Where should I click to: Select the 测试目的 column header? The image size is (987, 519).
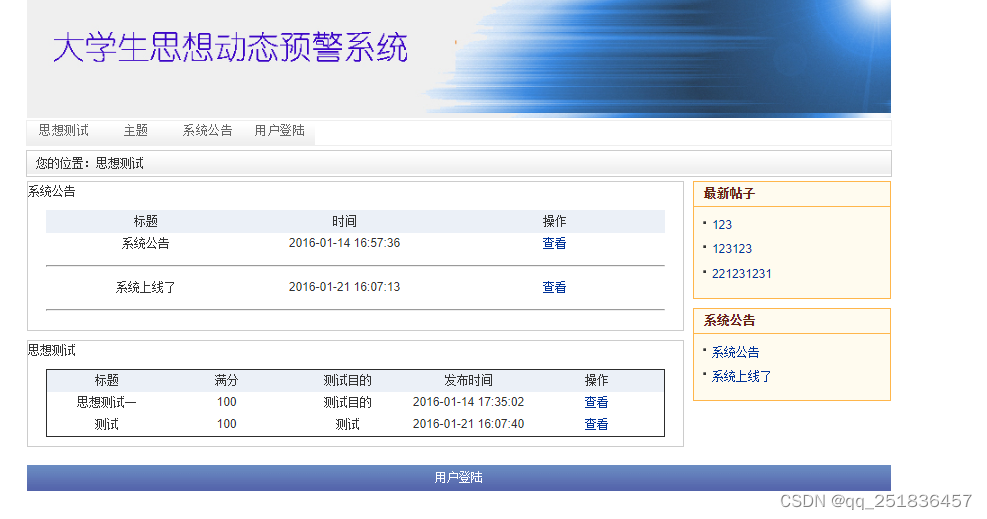click(x=347, y=381)
